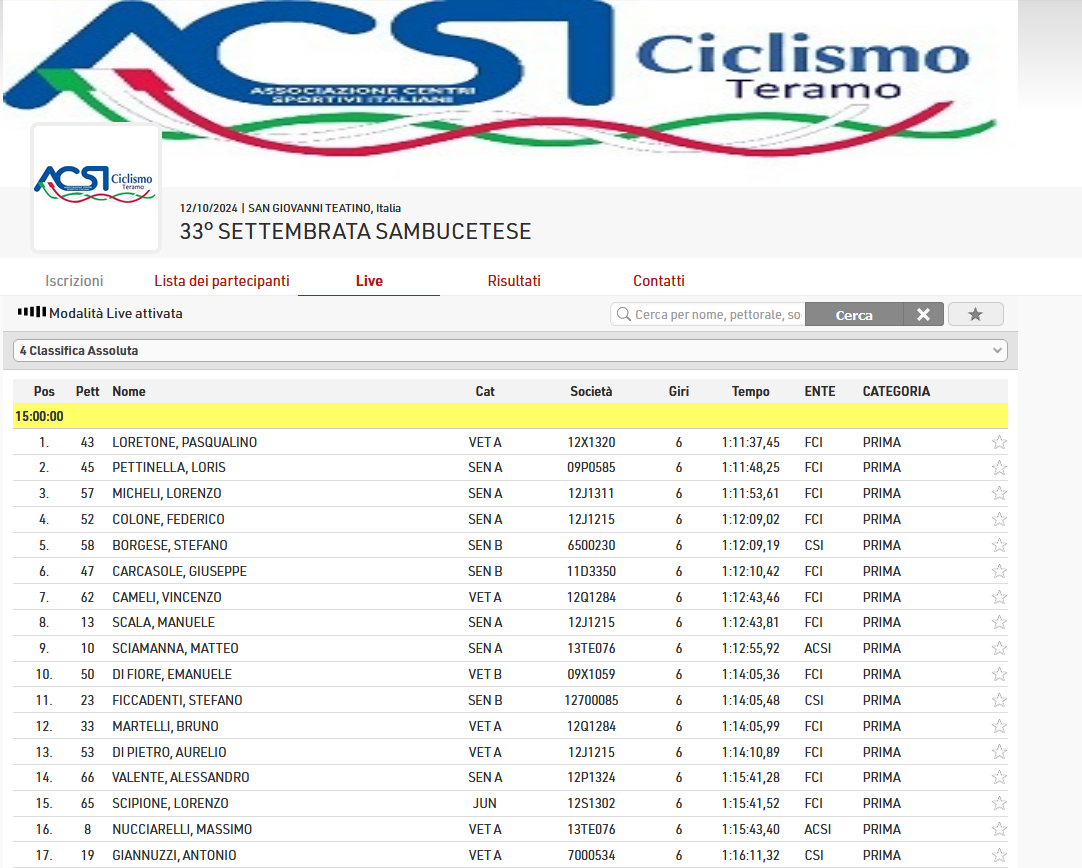Star DI FIORE, EMANUELE as favorite
Screen dimensions: 1082x868
coord(999,674)
